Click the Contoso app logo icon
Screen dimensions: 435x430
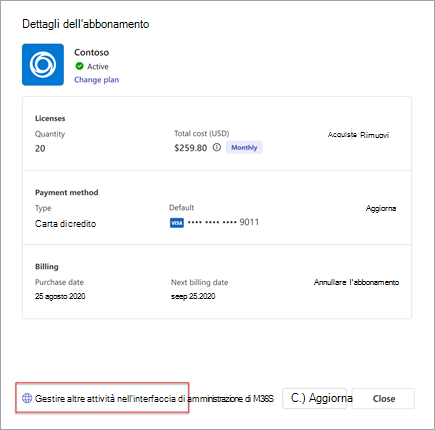coord(43,65)
